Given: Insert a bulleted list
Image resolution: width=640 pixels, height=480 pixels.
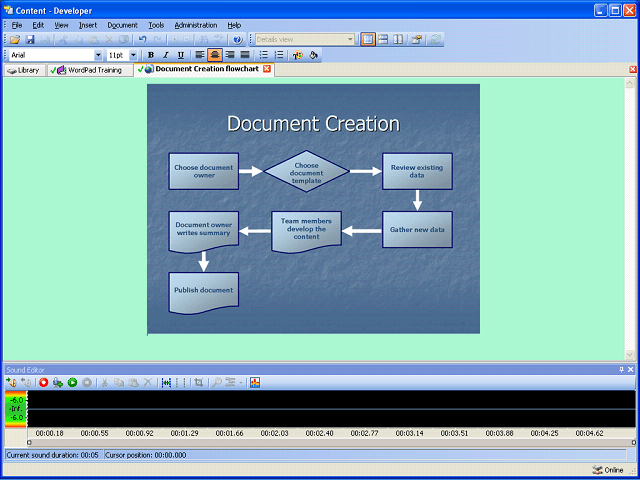Looking at the screenshot, I should click(264, 55).
